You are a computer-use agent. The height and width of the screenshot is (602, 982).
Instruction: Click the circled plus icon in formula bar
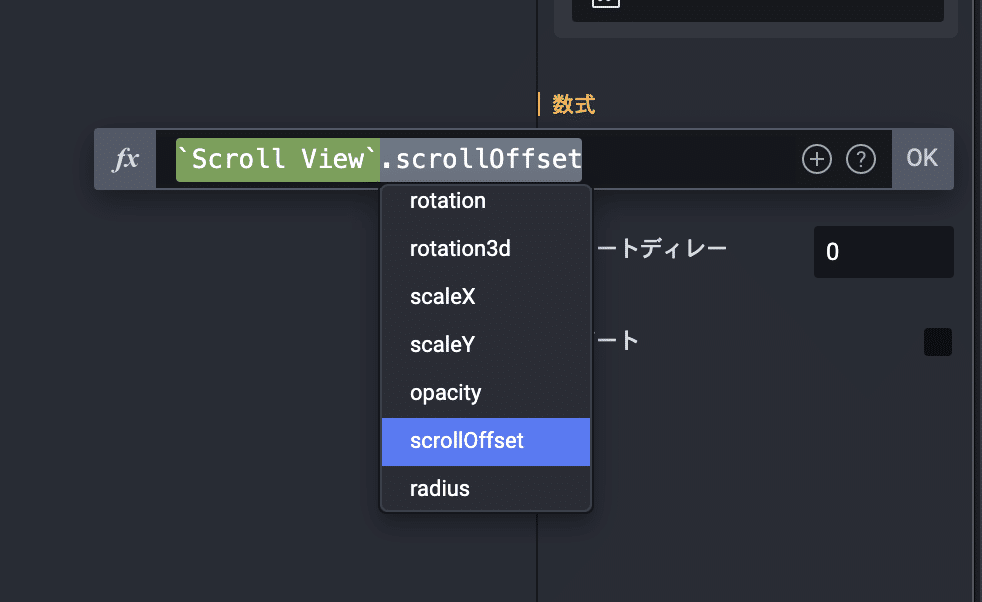817,159
